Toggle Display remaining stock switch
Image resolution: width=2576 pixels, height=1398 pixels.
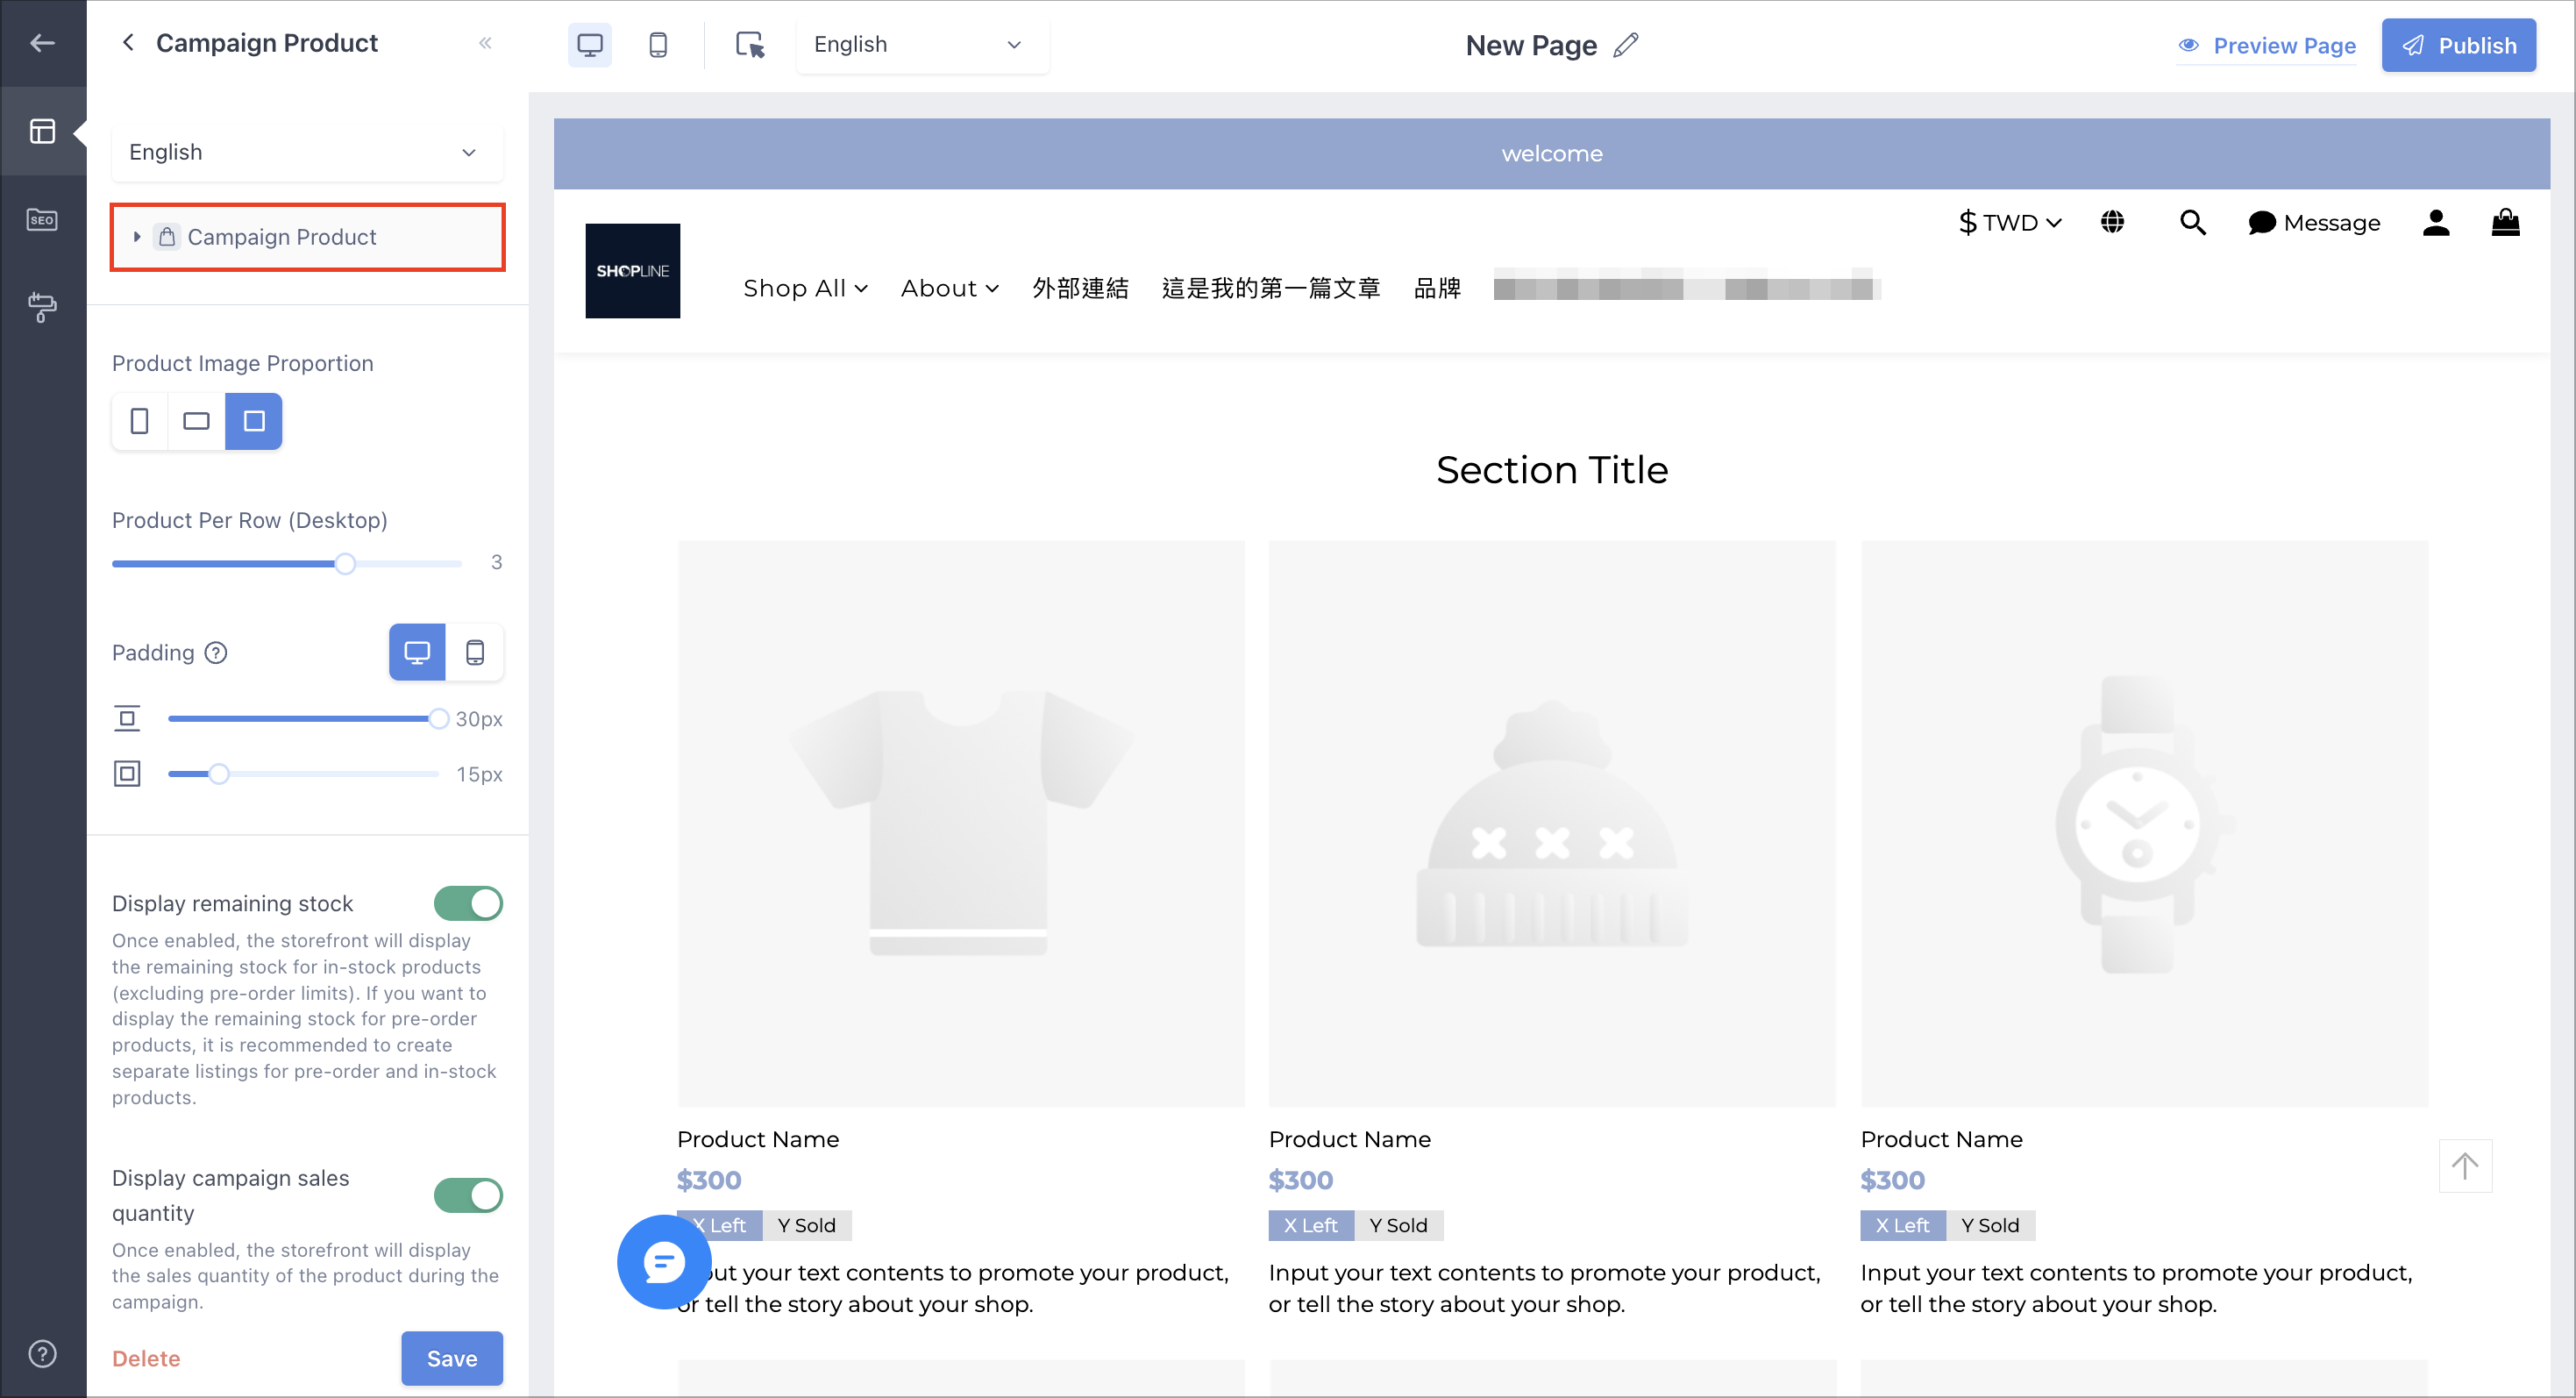pos(468,904)
